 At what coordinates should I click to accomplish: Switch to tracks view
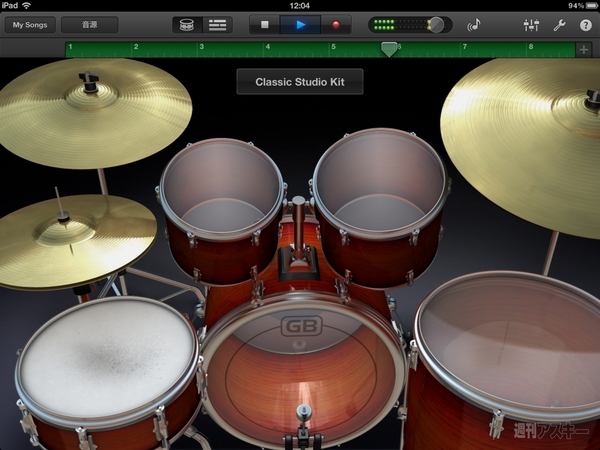pos(217,25)
